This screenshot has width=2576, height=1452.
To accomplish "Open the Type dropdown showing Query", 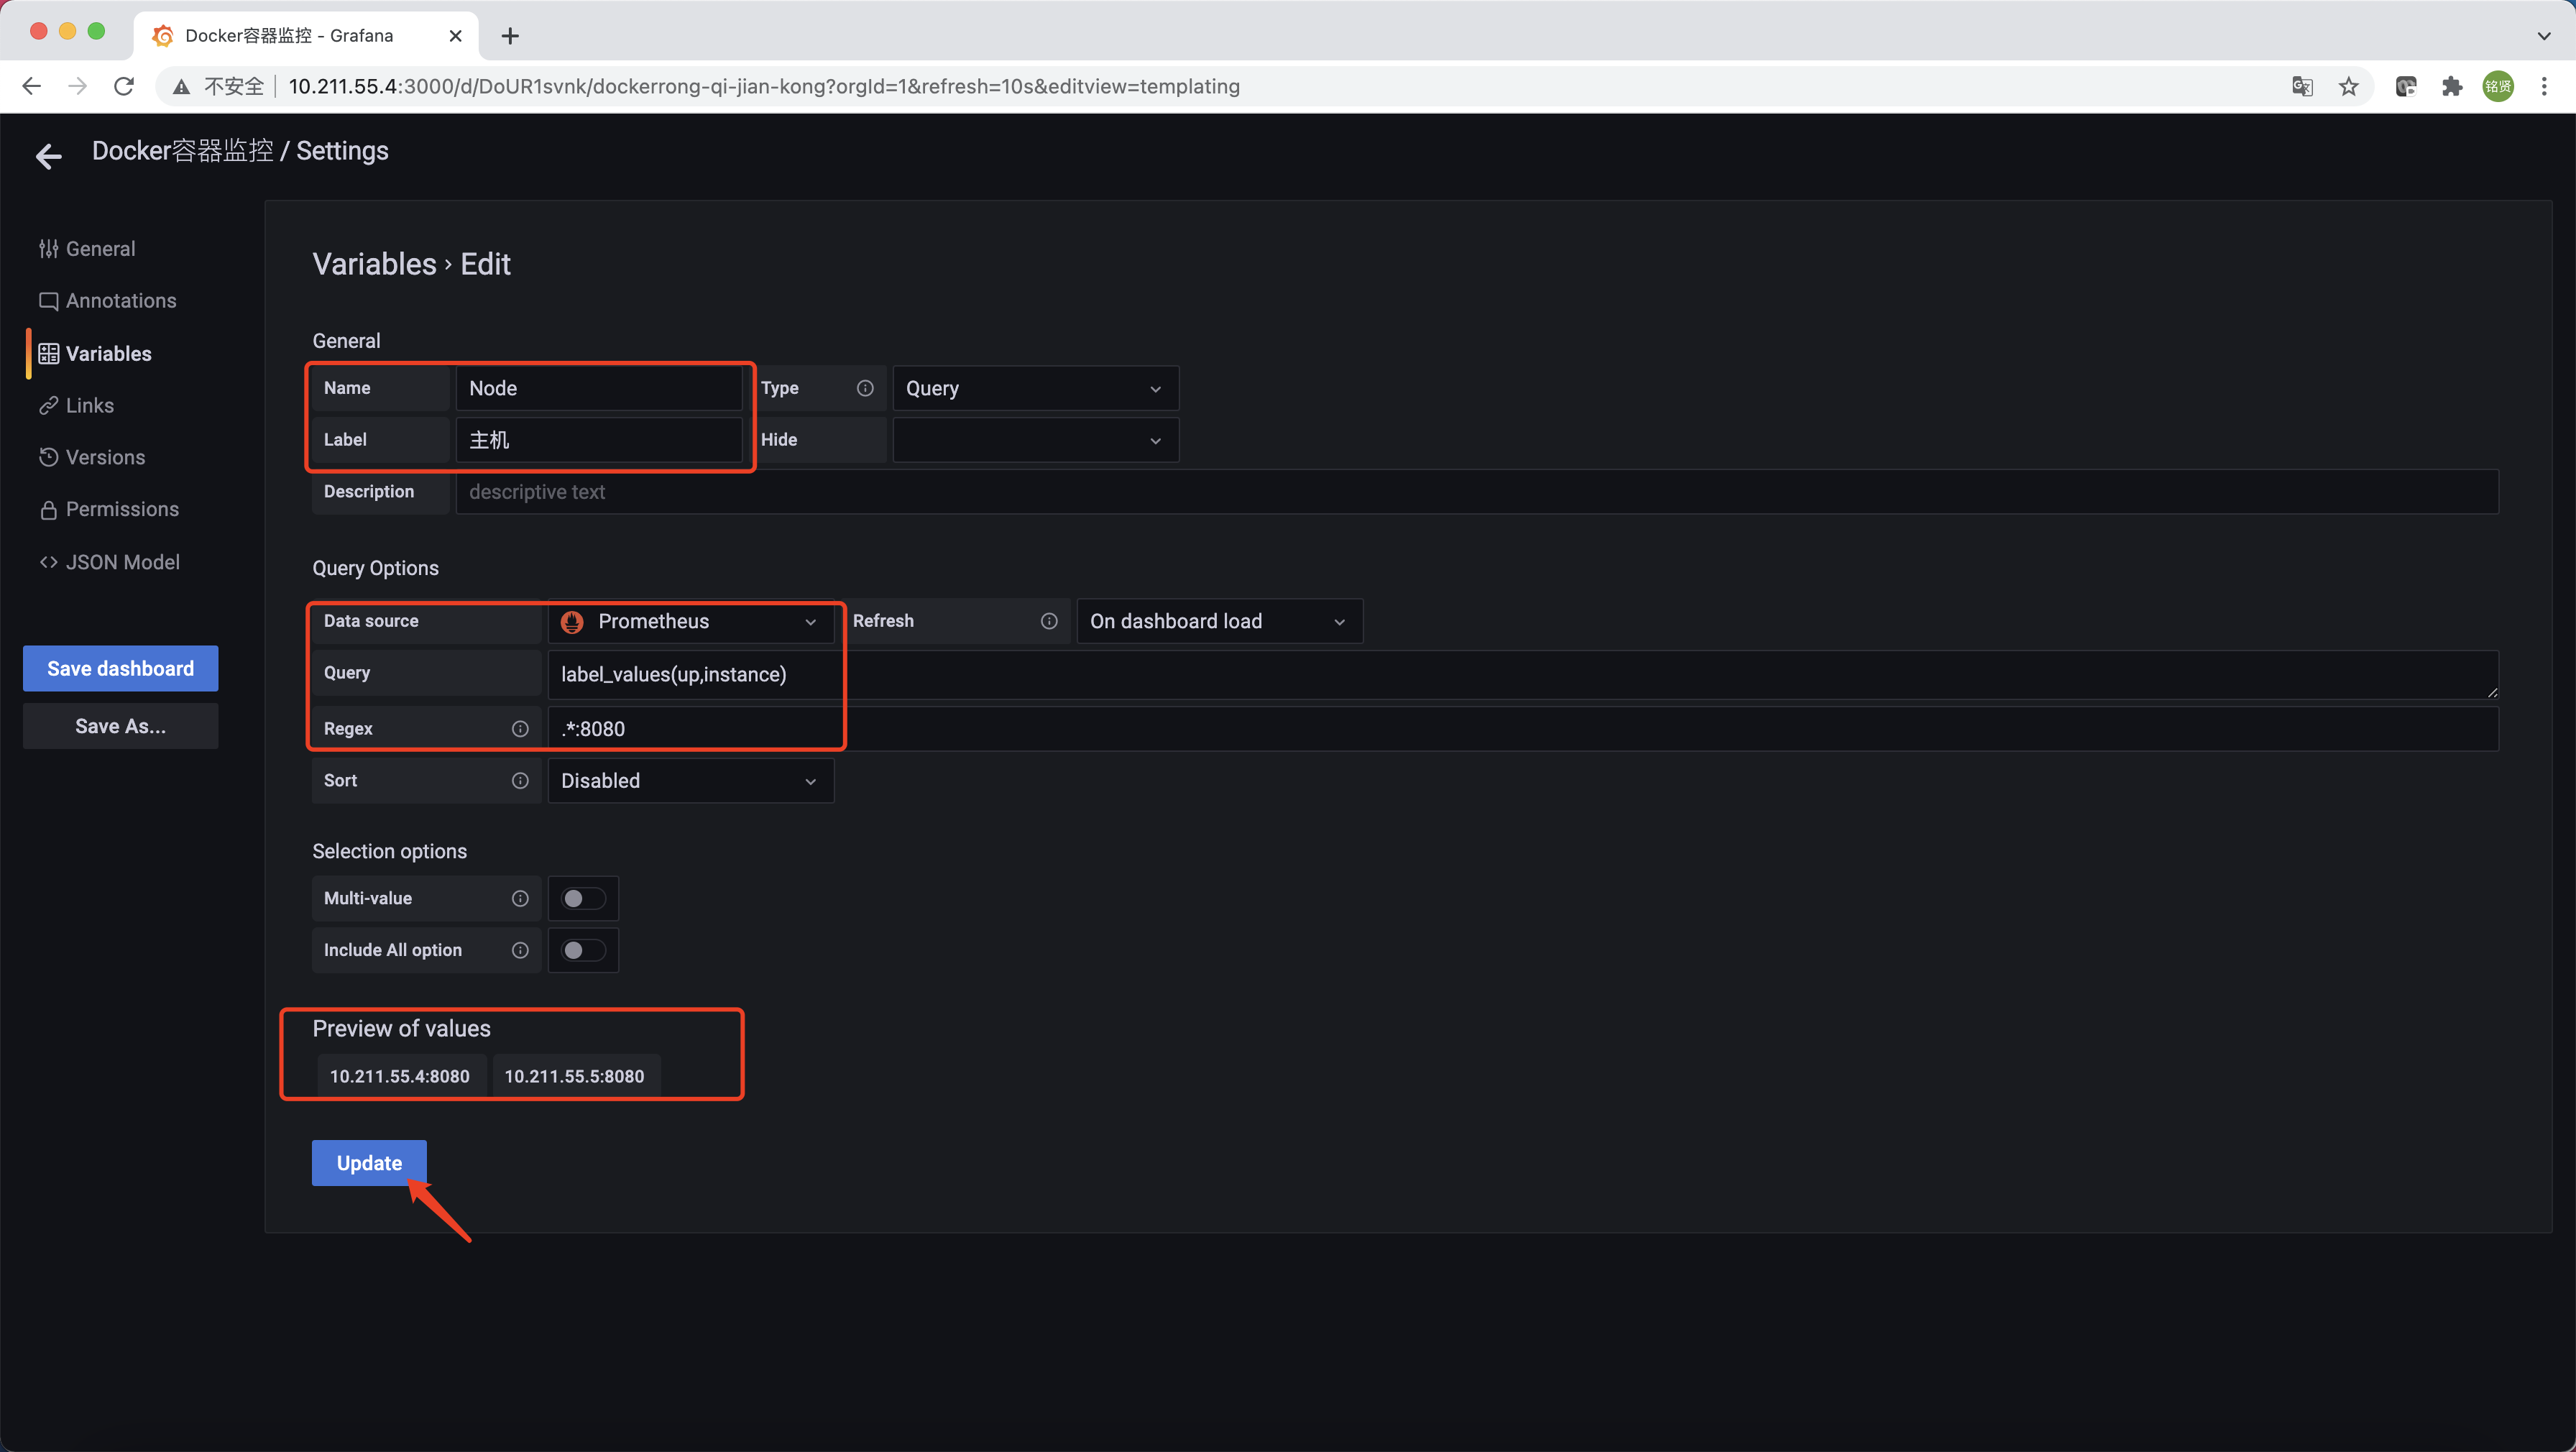I will coord(1034,388).
